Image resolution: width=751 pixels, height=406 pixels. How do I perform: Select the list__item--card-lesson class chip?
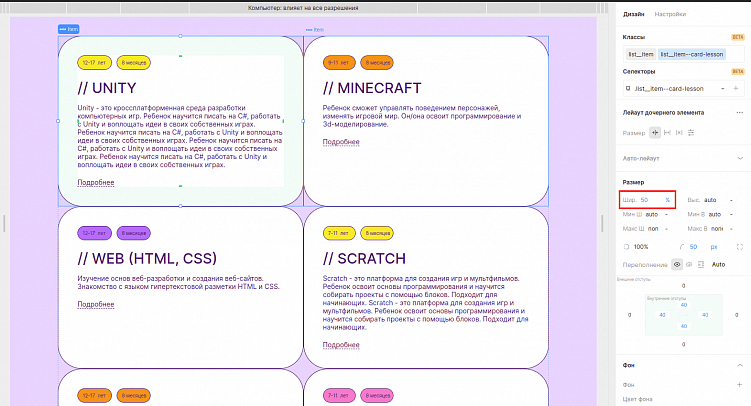[x=692, y=55]
